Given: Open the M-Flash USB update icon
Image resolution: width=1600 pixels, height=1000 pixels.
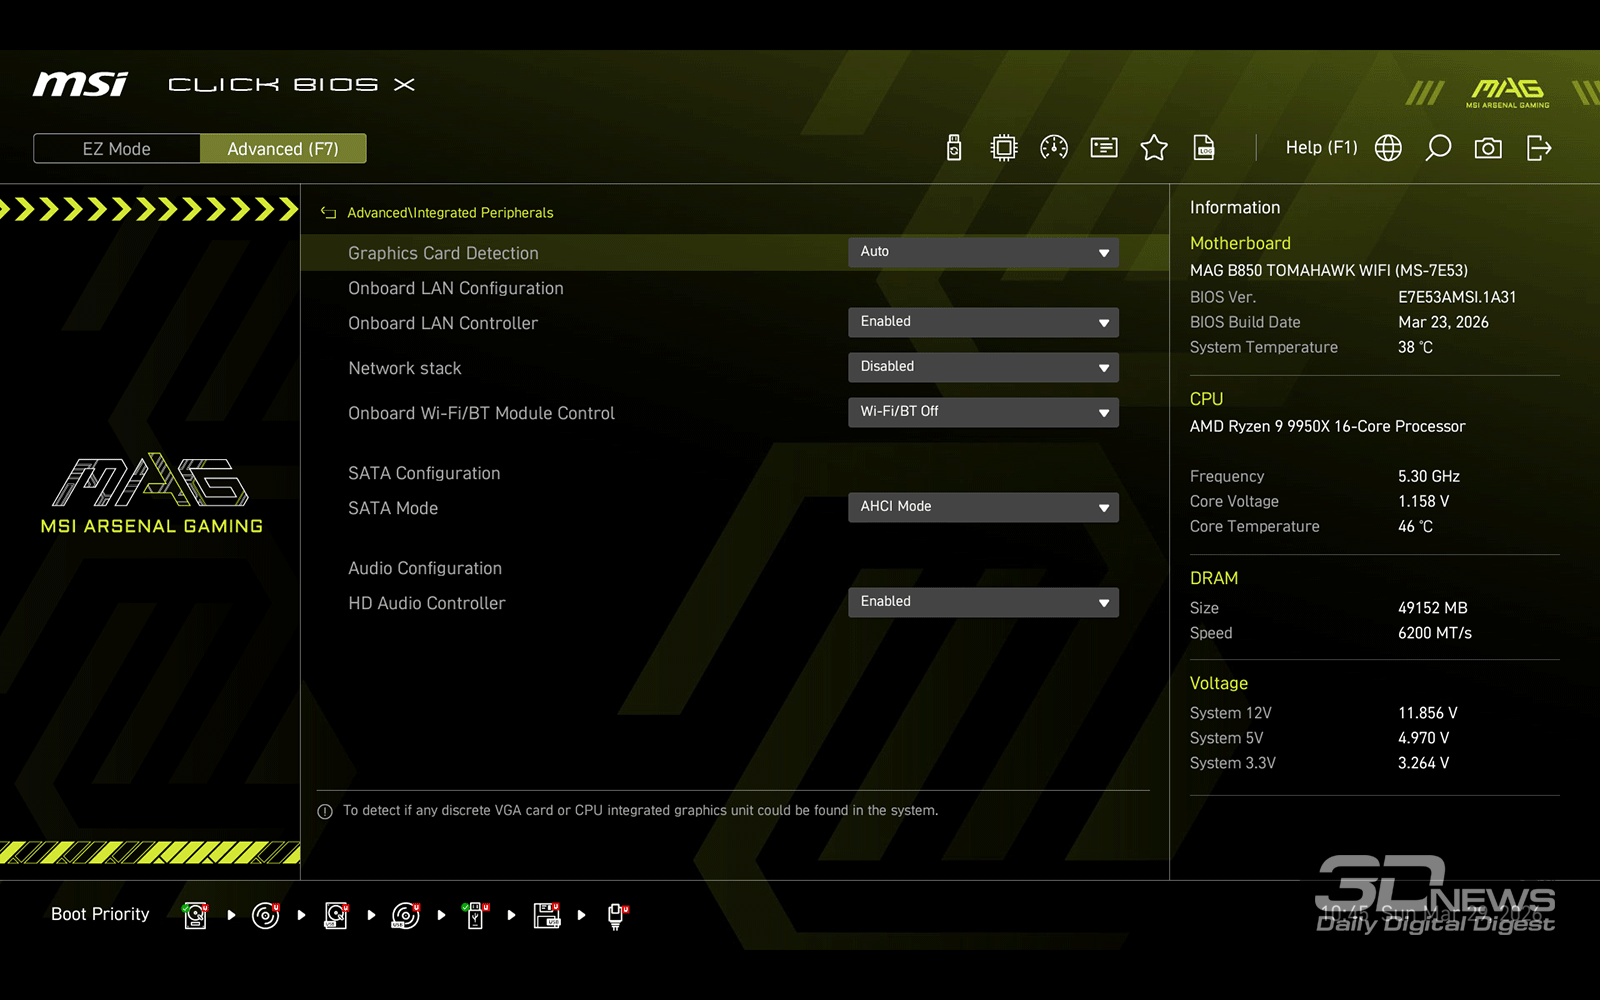Looking at the screenshot, I should click(x=954, y=148).
